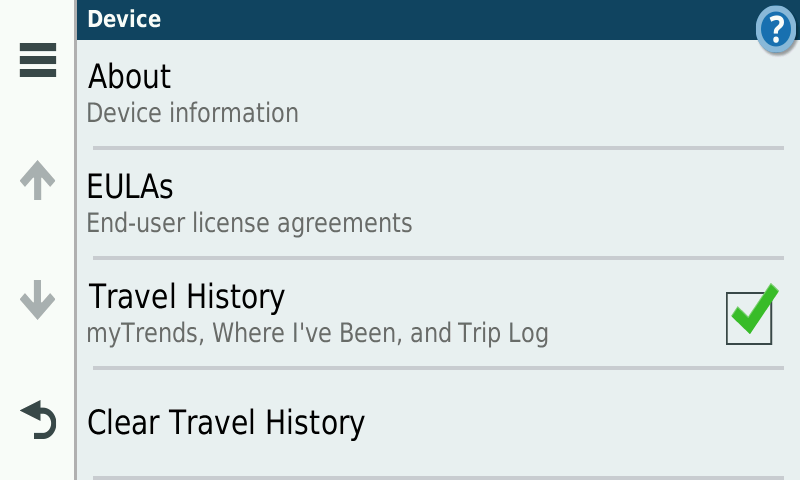Click the word "Clear" in the last row

tap(124, 423)
